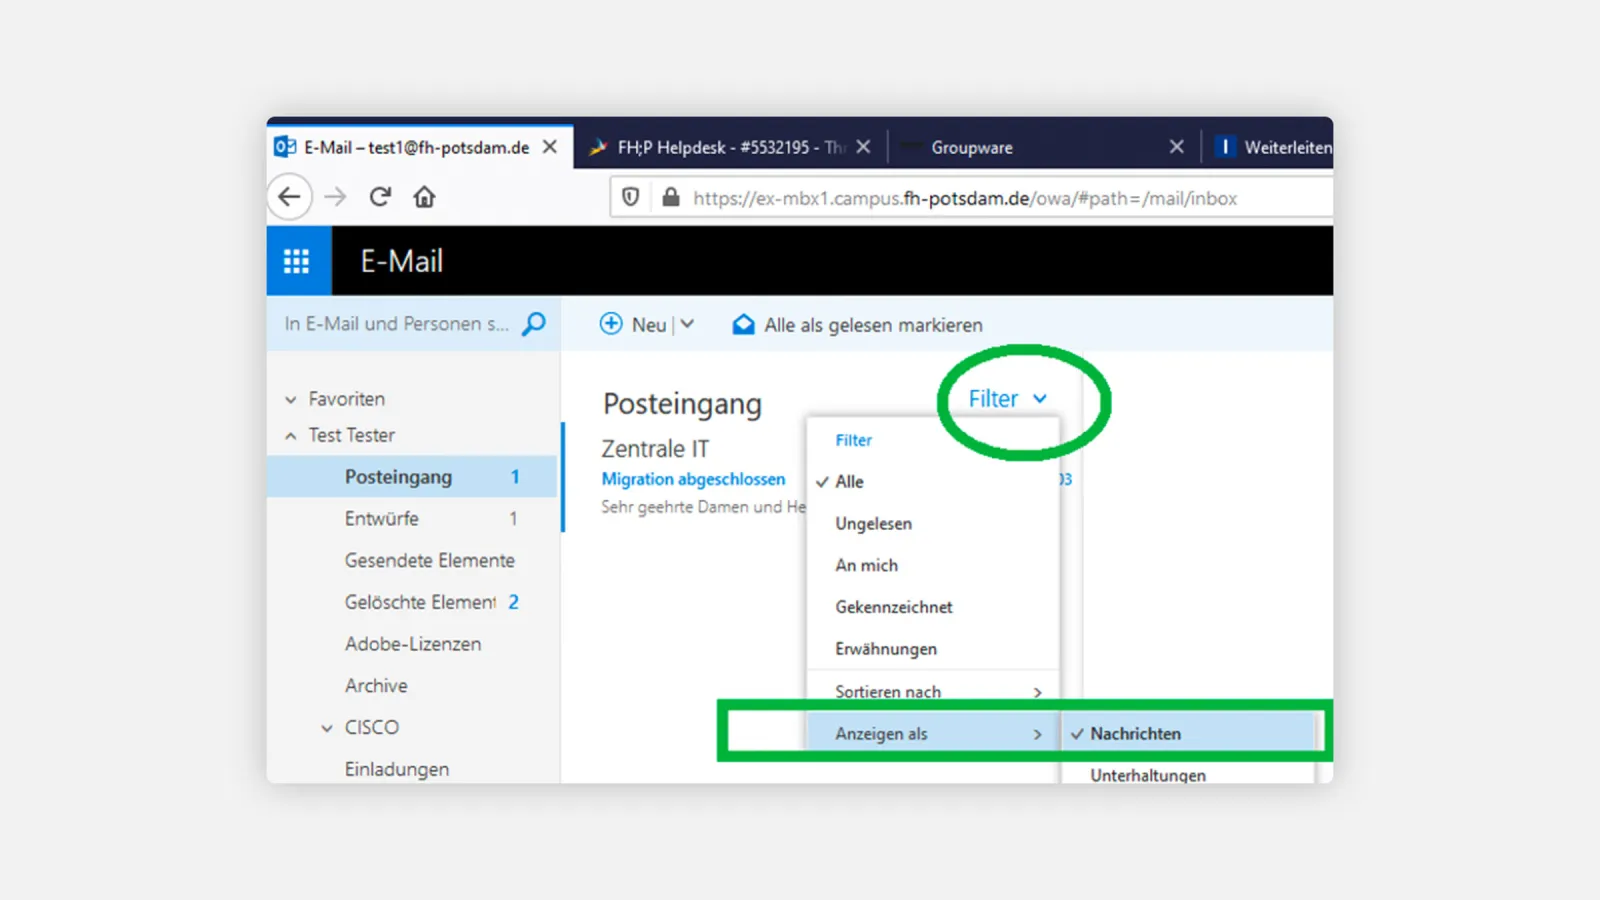
Task: Click the Neu plus icon
Action: coord(611,324)
